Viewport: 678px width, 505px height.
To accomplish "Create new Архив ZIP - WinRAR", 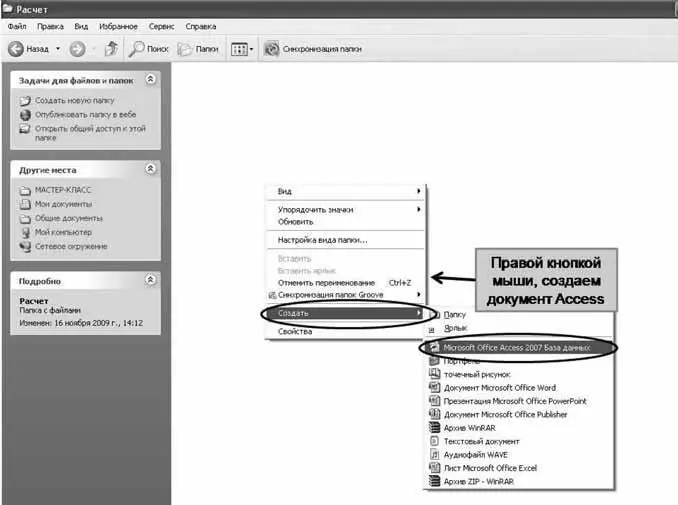I will pyautogui.click(x=519, y=482).
